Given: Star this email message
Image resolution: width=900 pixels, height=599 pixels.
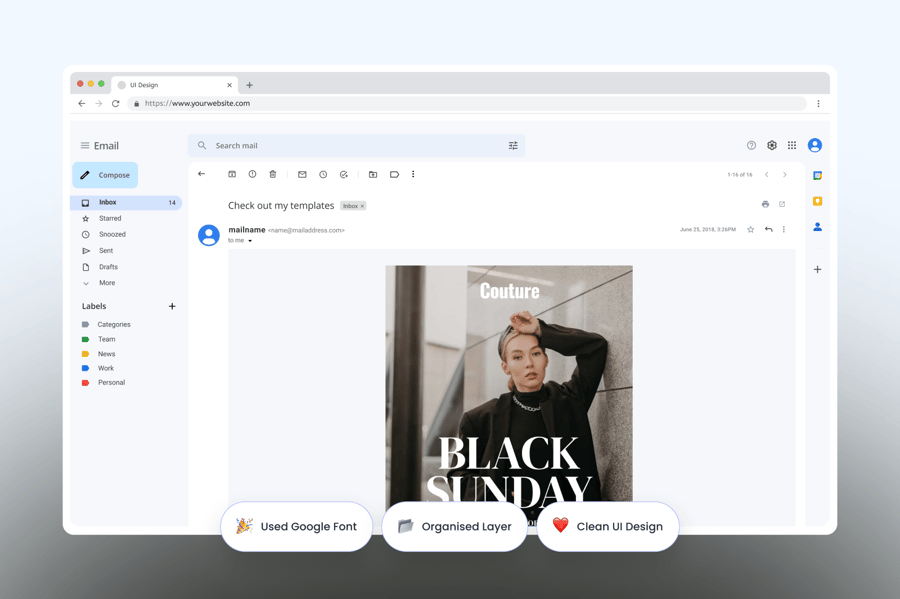Looking at the screenshot, I should 751,230.
